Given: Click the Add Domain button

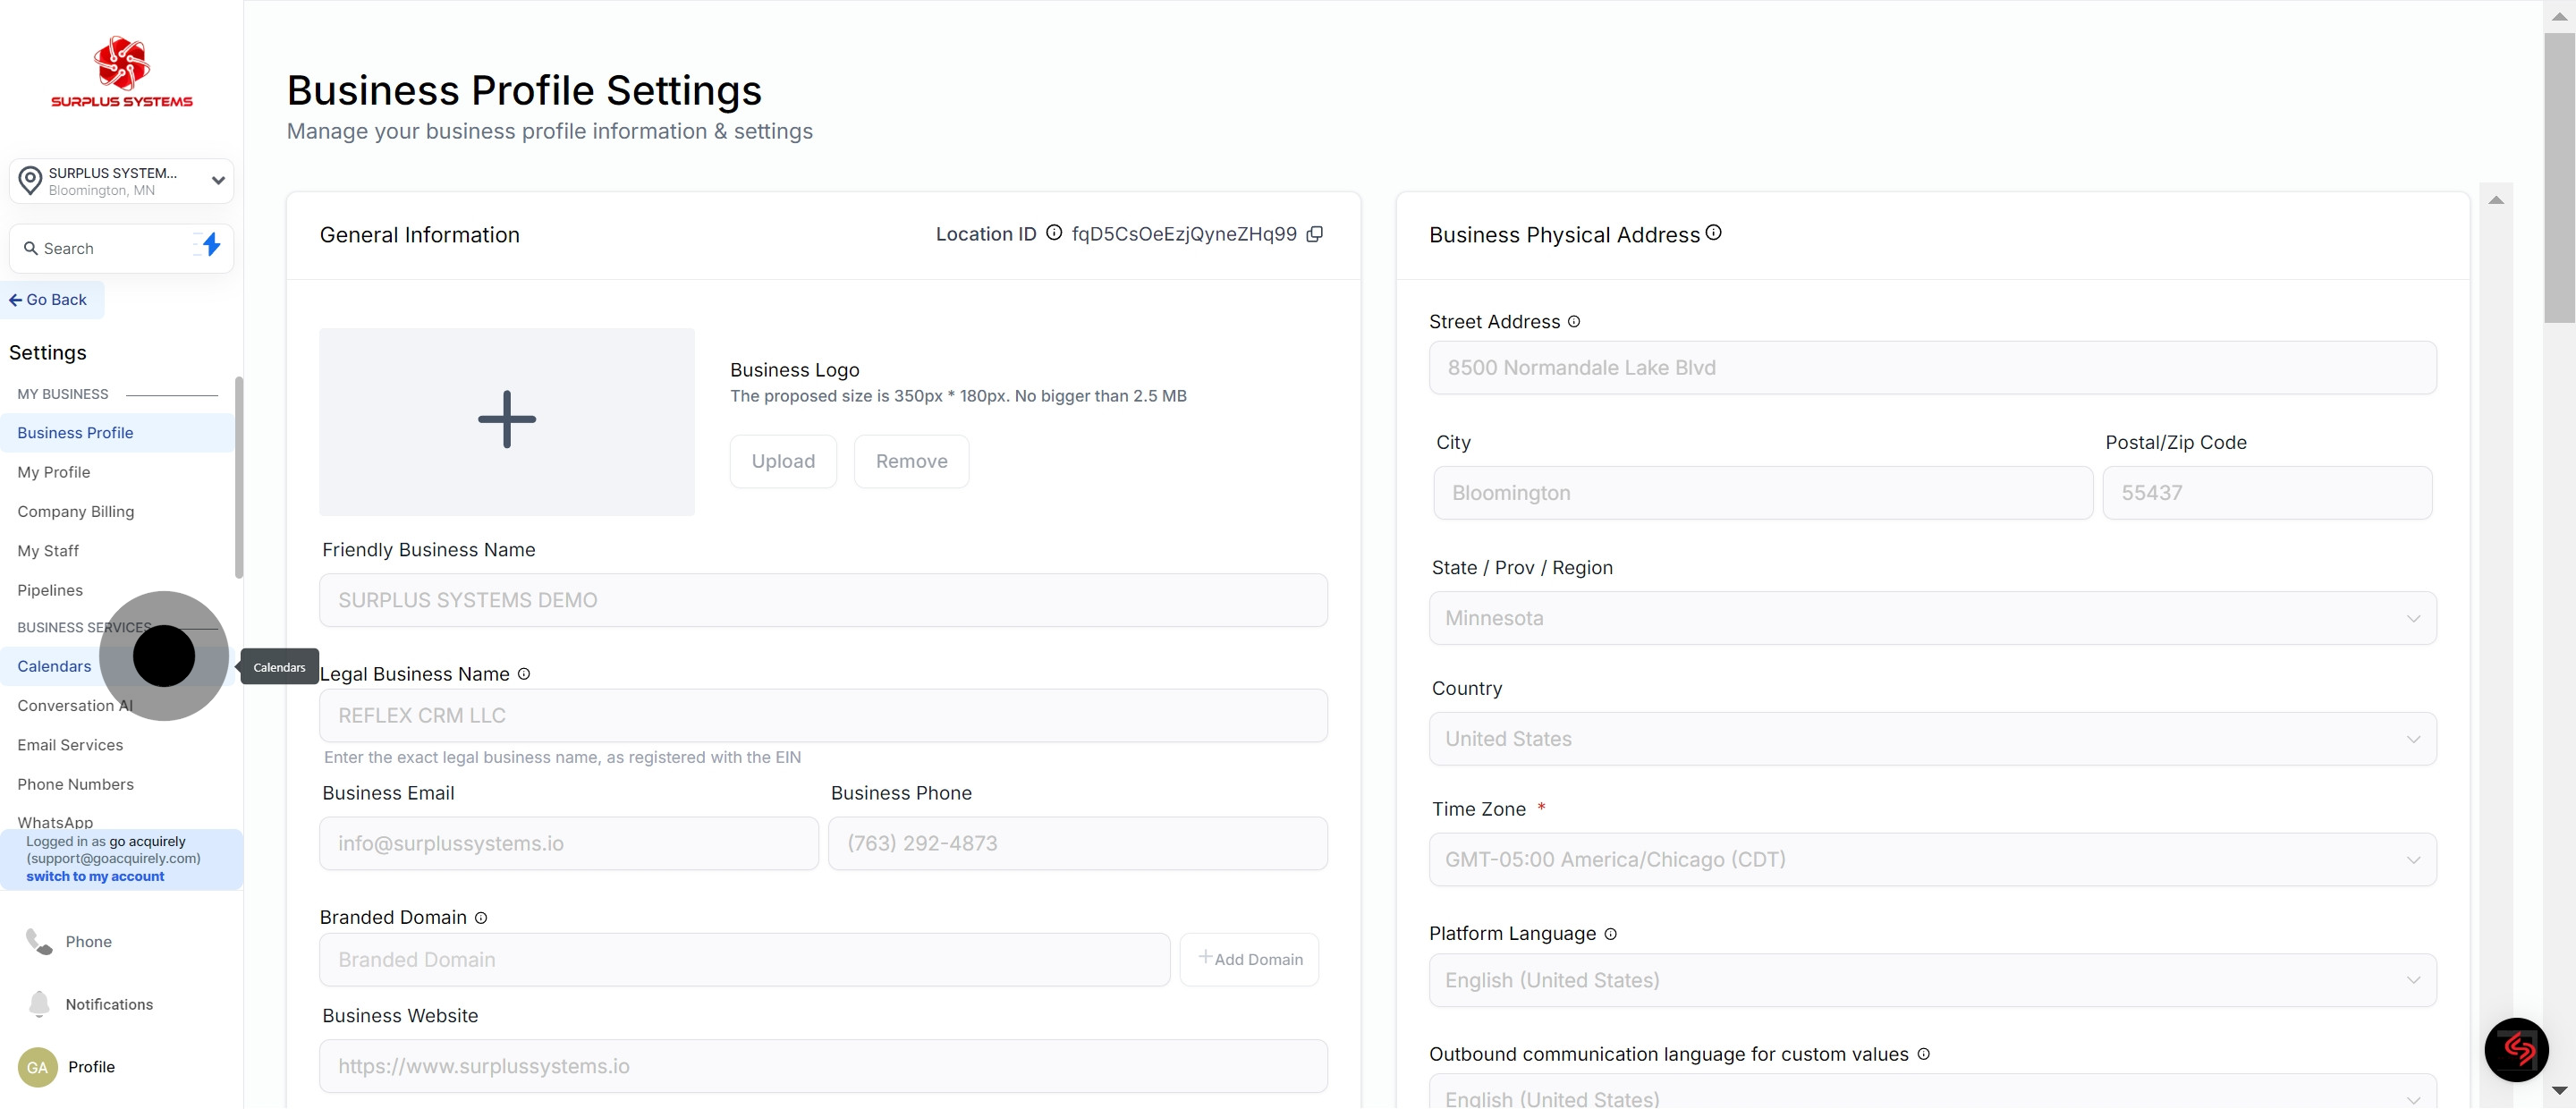Looking at the screenshot, I should [1250, 959].
